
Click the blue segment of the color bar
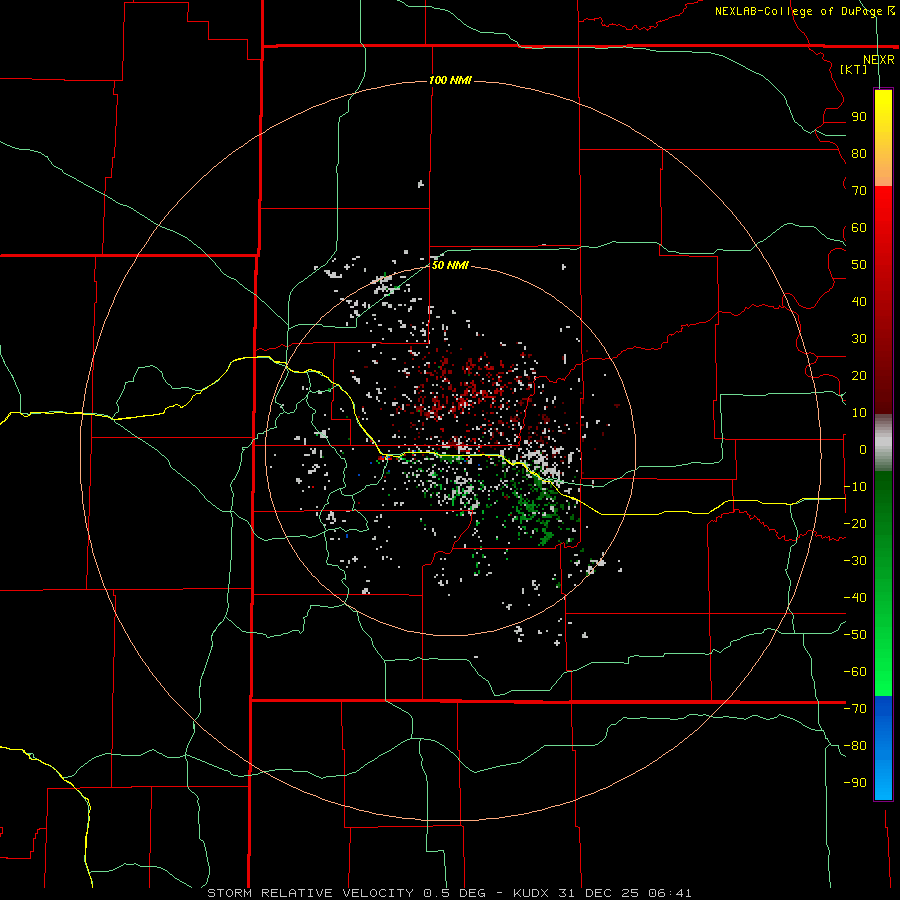click(883, 747)
